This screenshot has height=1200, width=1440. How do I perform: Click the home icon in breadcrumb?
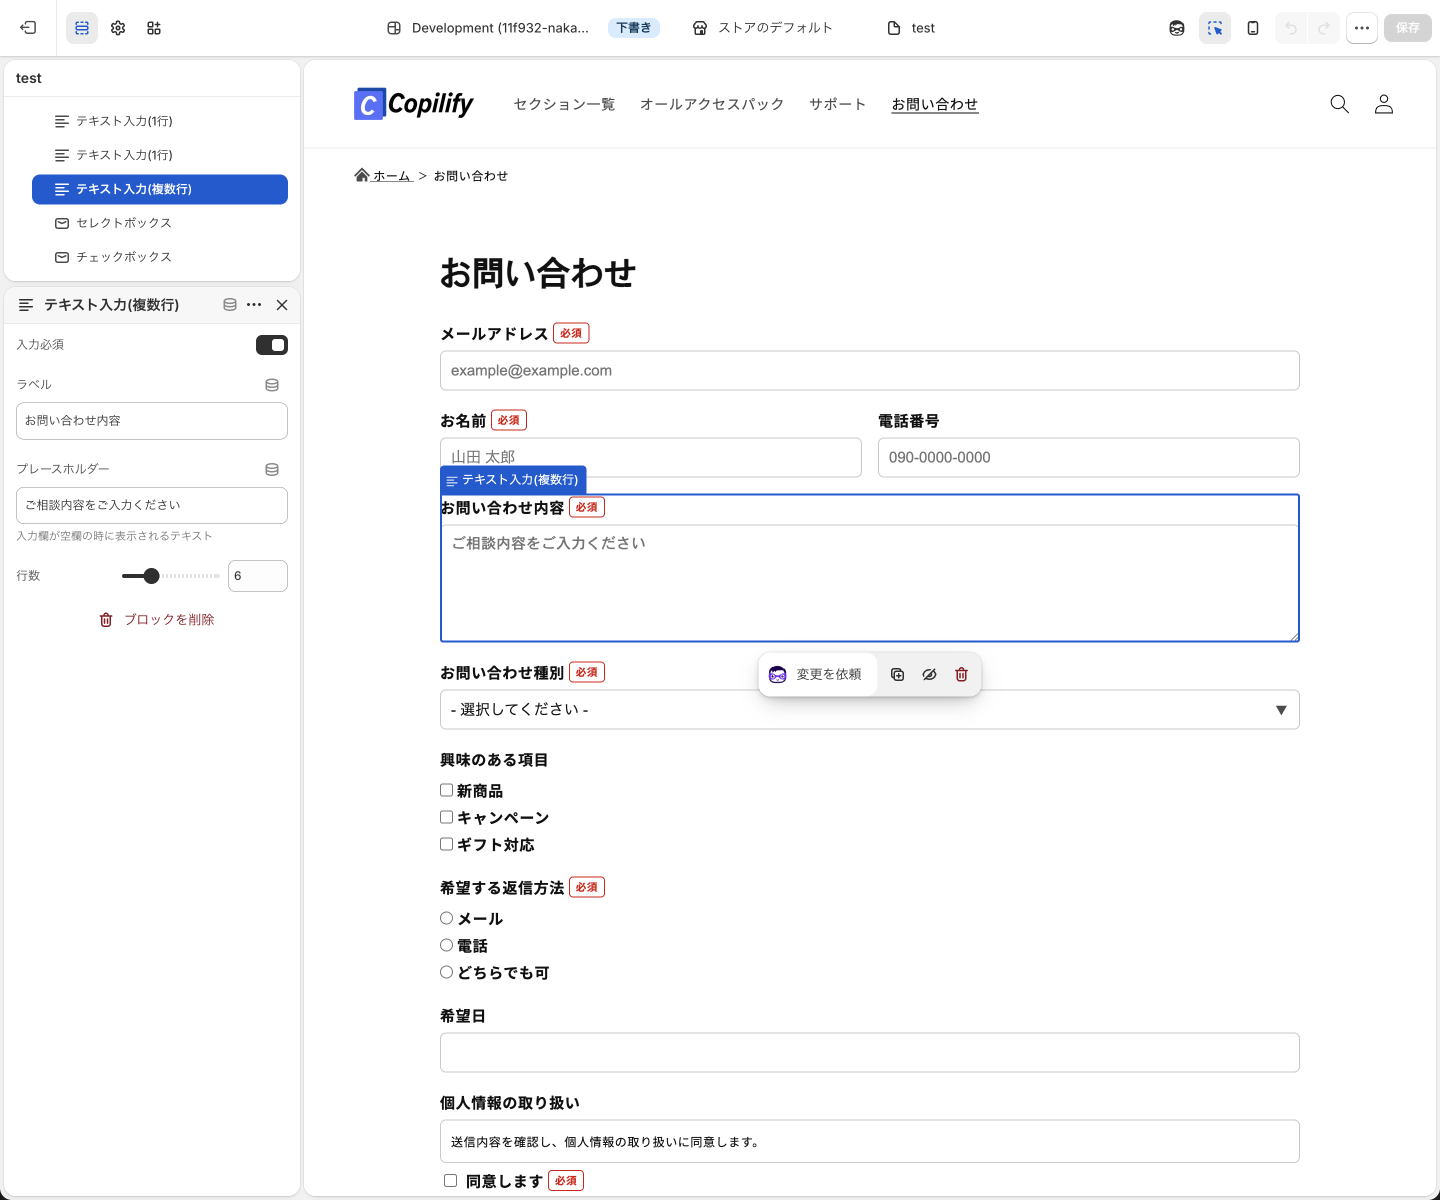coord(362,175)
